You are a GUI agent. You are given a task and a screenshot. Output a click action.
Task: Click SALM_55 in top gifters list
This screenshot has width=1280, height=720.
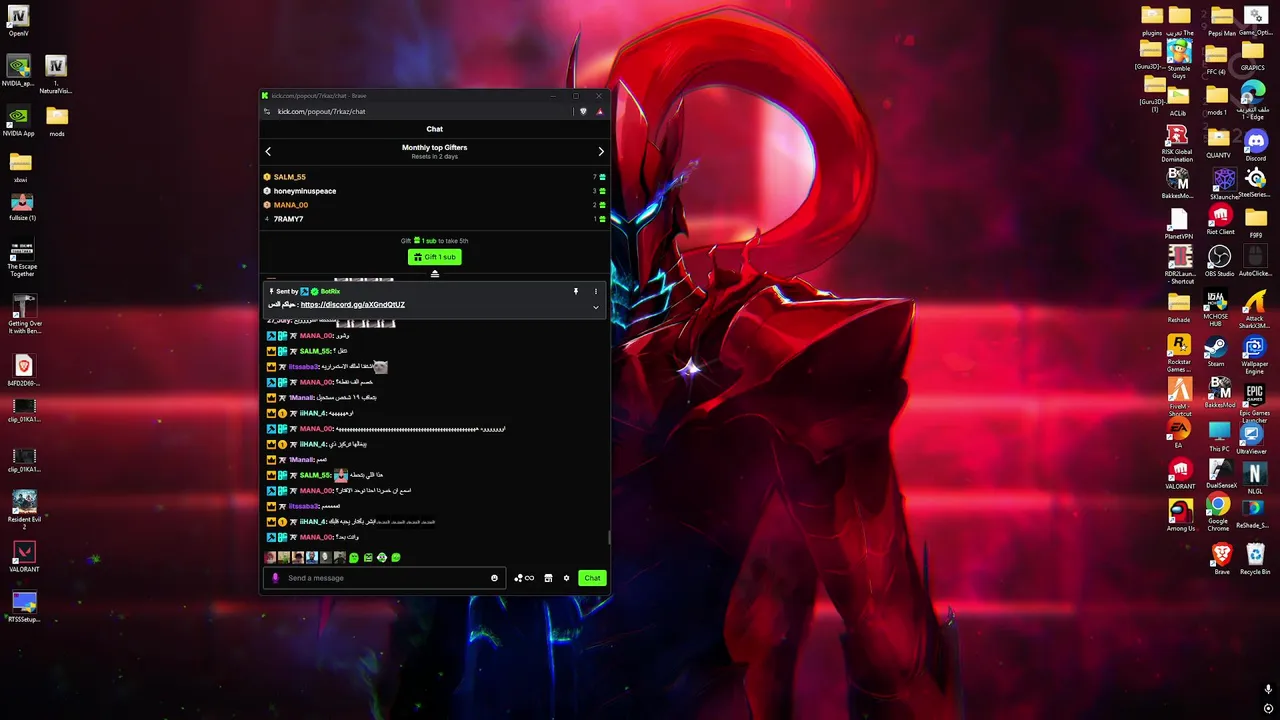pyautogui.click(x=289, y=177)
